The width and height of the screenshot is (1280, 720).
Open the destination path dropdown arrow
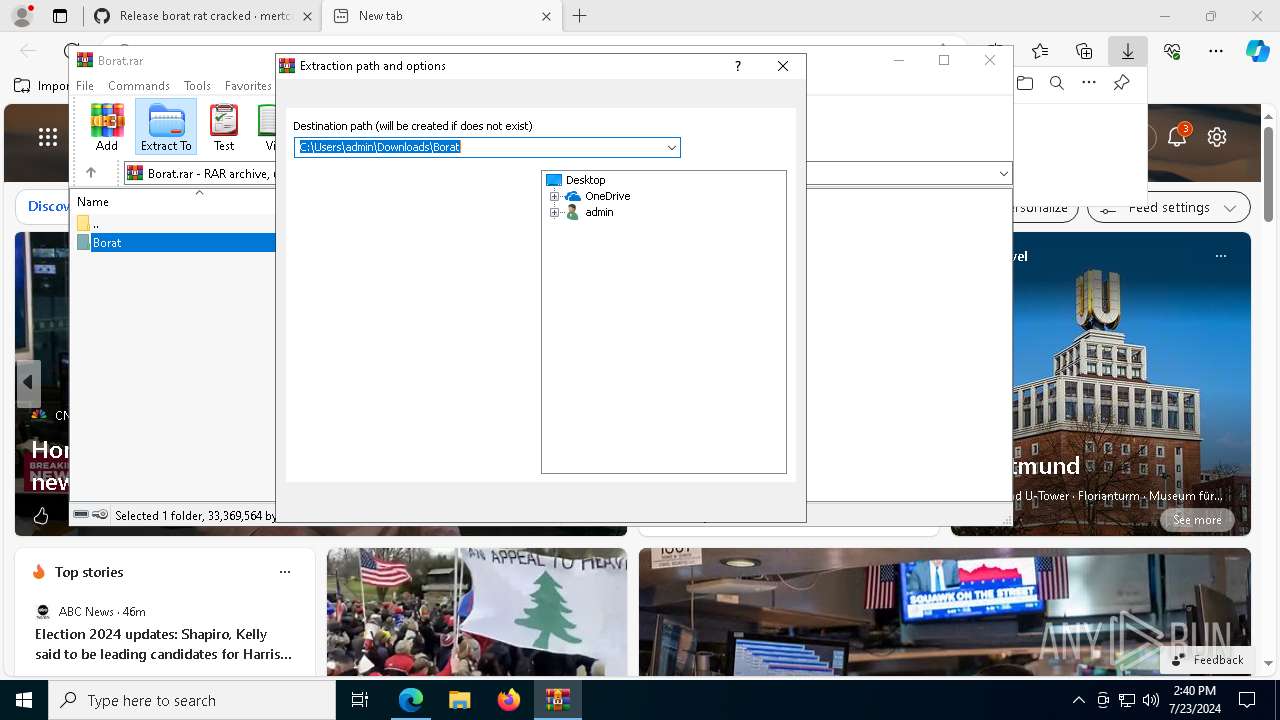[672, 147]
